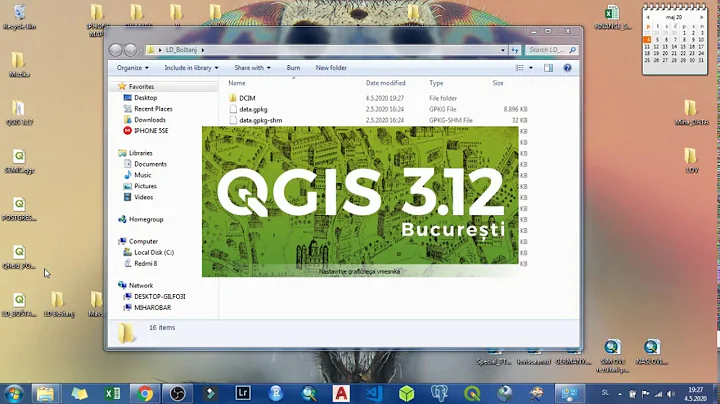Viewport: 720px width, 404px height.
Task: Select Homegroup in the navigation pane
Action: (146, 219)
